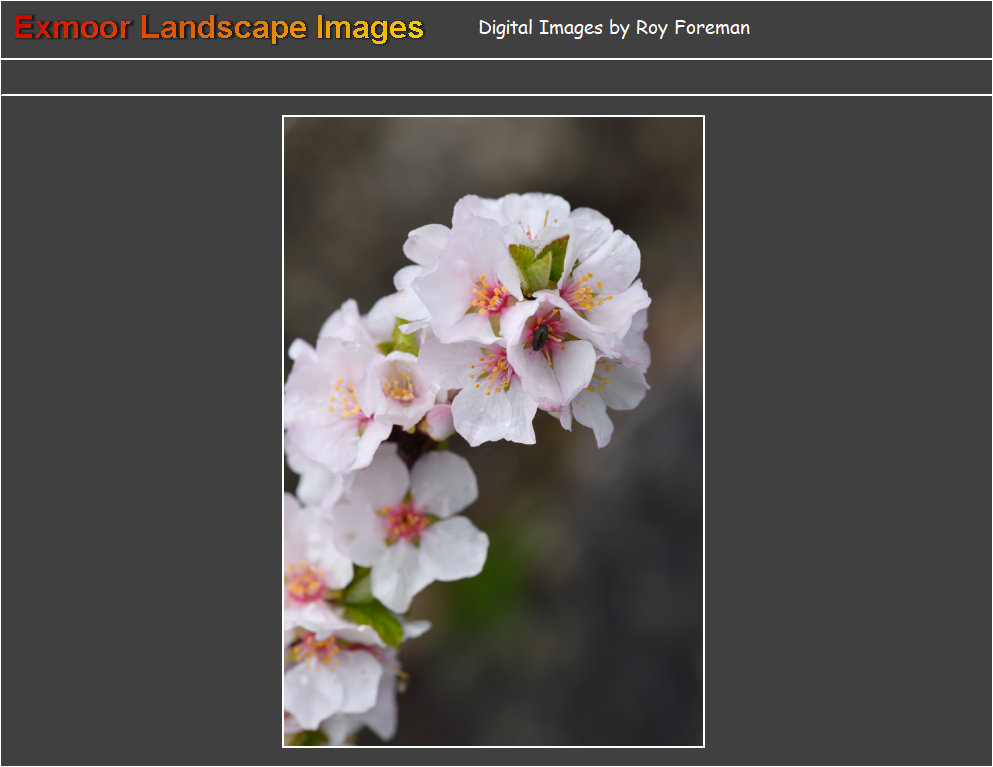Click the name "Roy Foreman"
993x767 pixels.
tap(692, 28)
